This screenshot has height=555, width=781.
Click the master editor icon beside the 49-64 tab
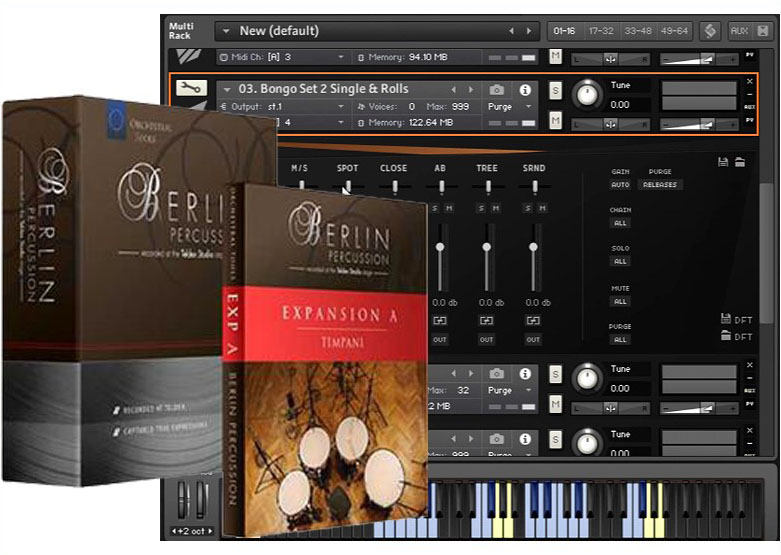click(x=711, y=31)
